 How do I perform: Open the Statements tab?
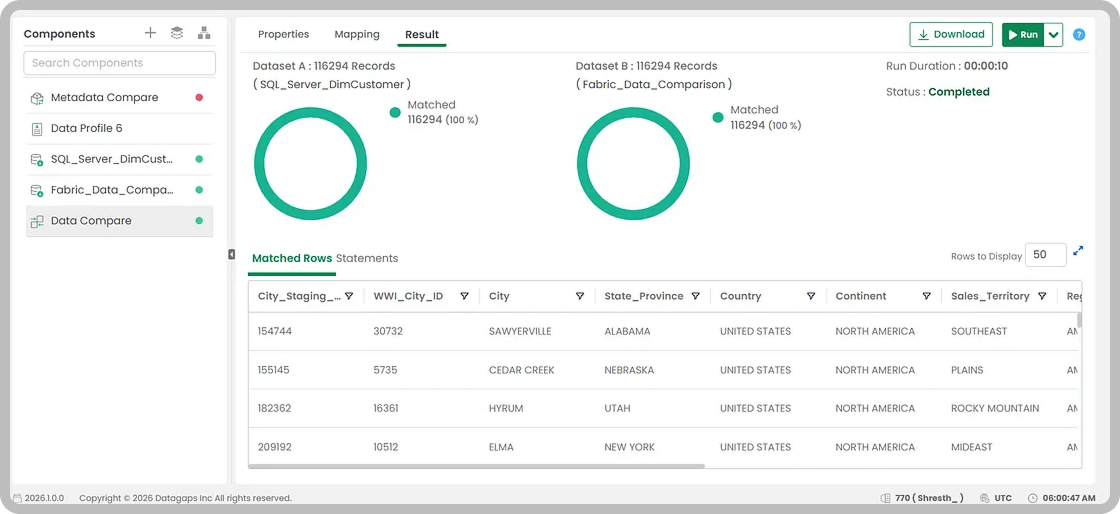pyautogui.click(x=367, y=258)
